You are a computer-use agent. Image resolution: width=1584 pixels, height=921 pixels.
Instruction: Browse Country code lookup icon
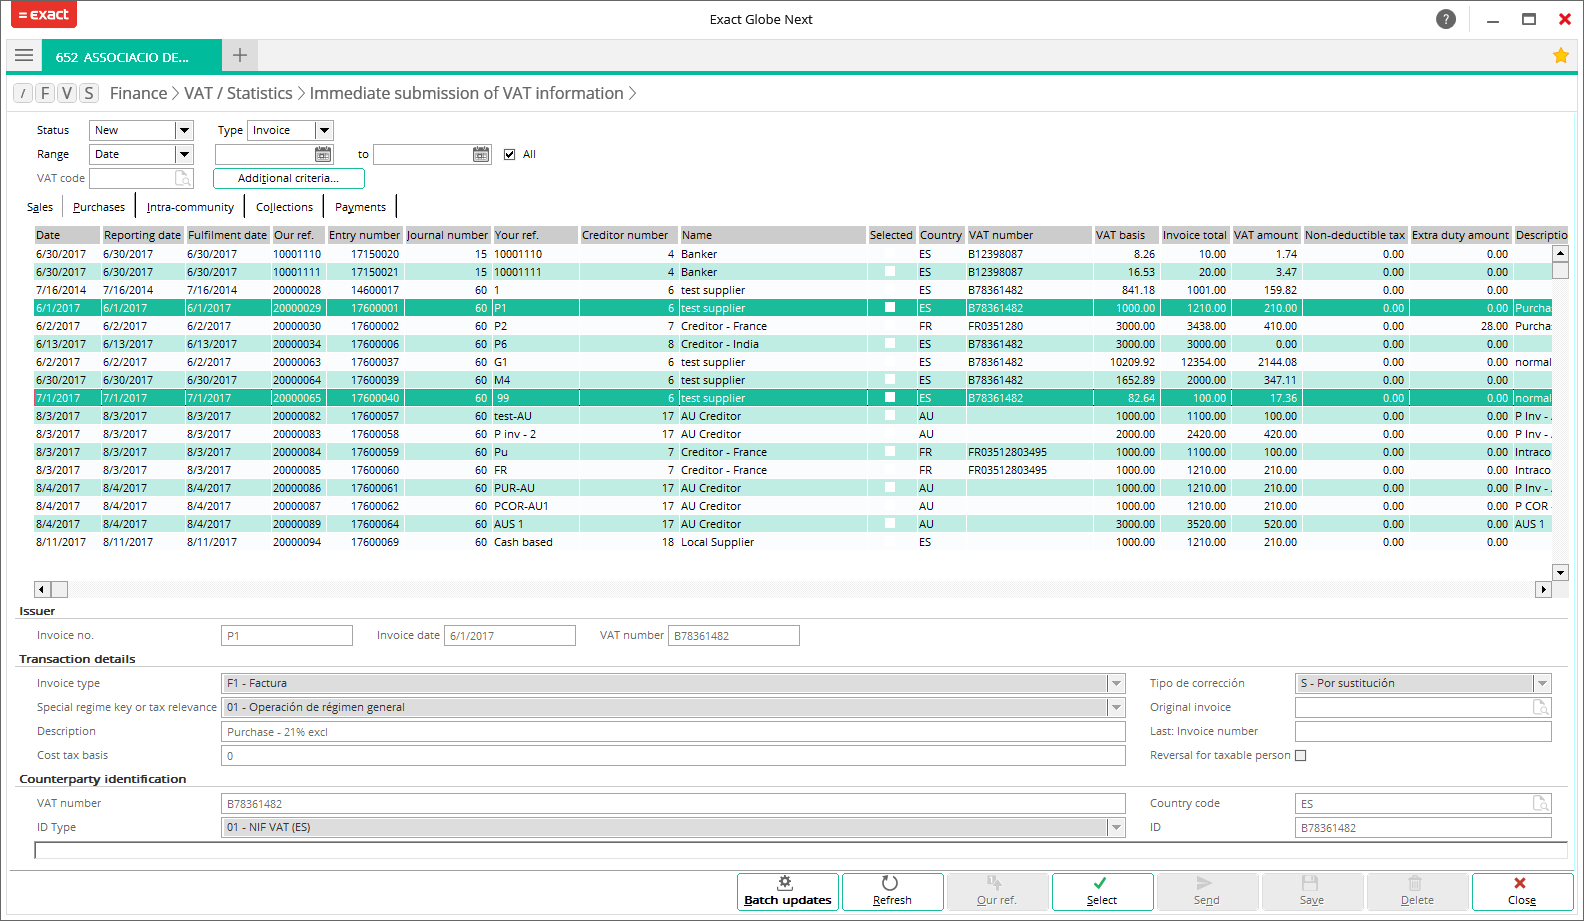(x=1541, y=803)
